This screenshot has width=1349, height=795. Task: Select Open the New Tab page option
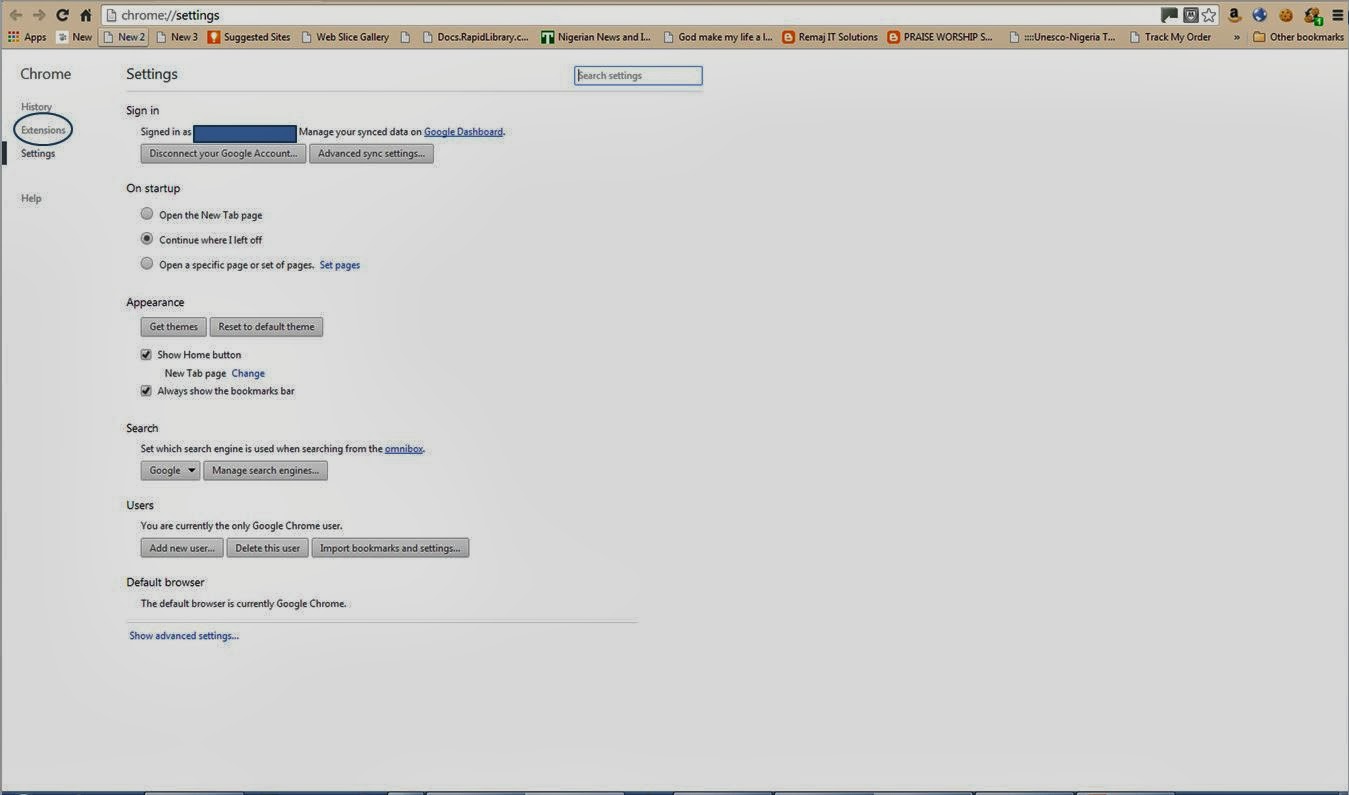coord(147,214)
